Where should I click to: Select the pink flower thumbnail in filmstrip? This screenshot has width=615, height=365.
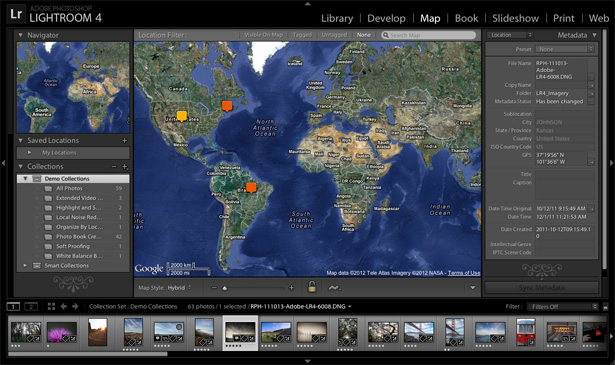(x=62, y=332)
